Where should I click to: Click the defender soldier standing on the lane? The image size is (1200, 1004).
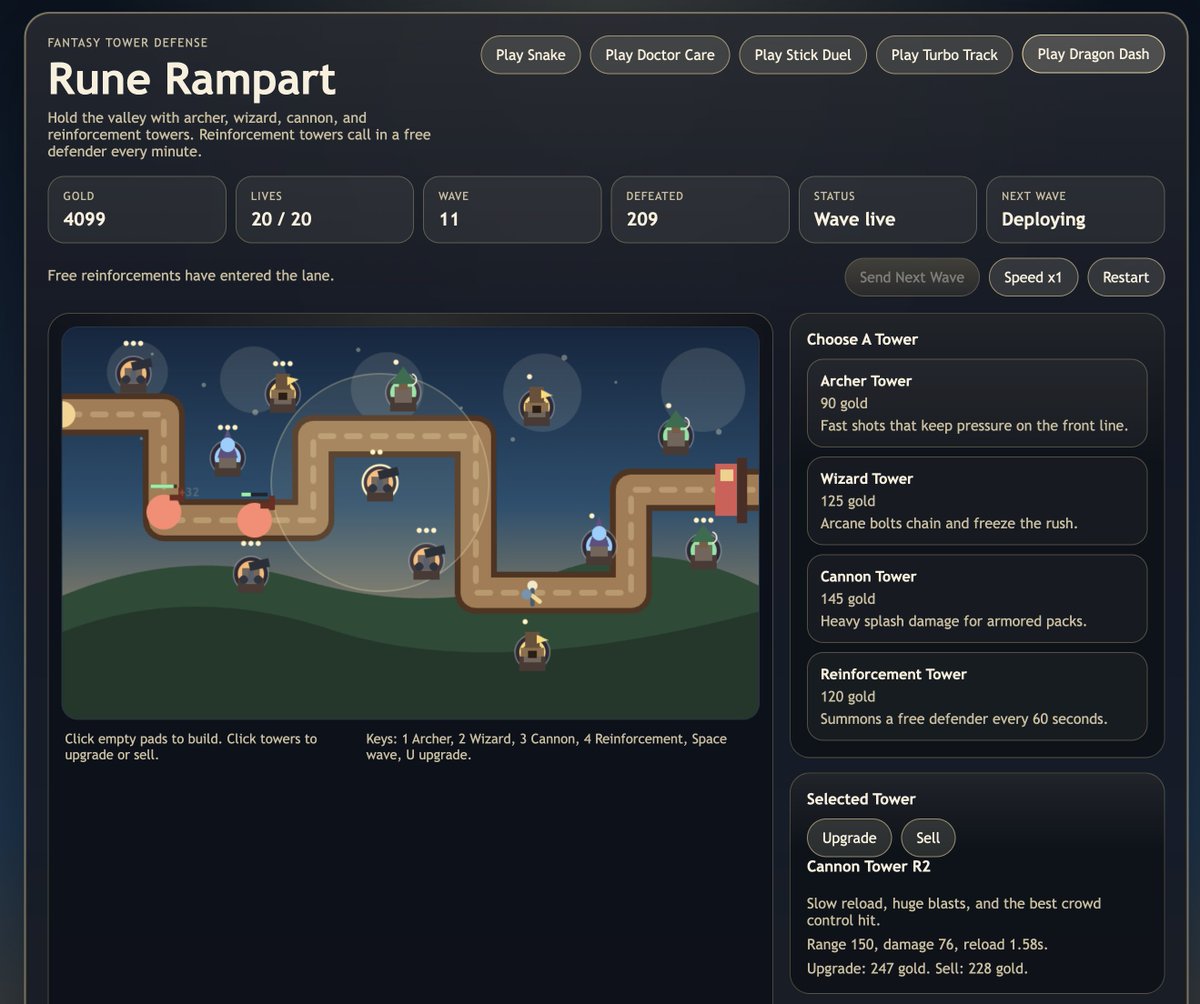532,594
